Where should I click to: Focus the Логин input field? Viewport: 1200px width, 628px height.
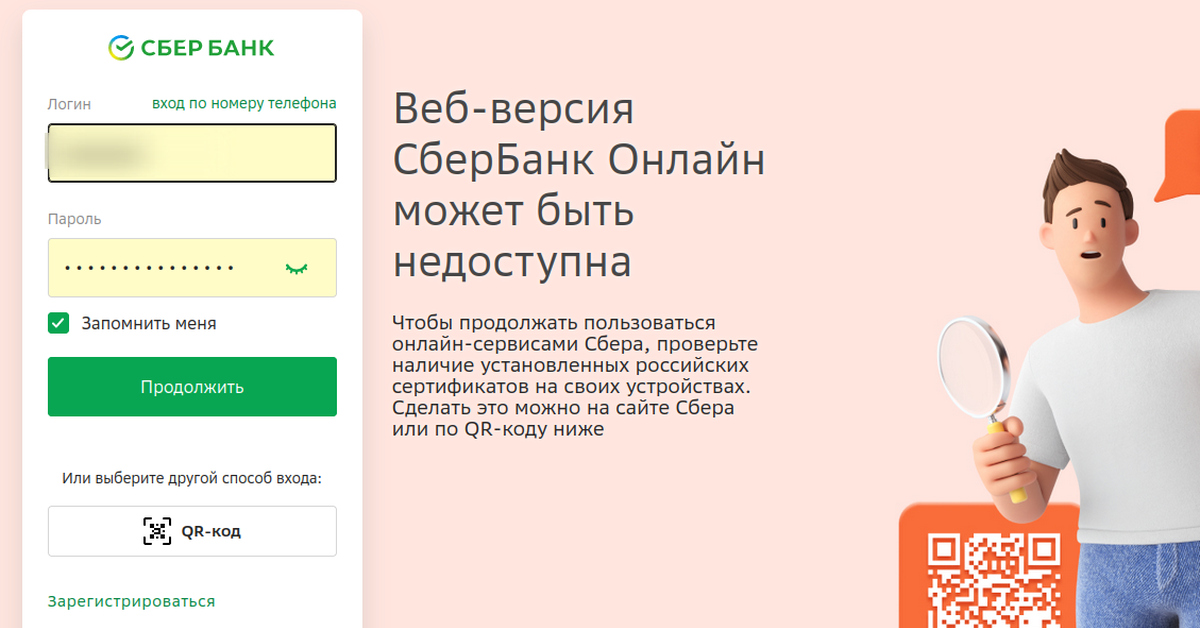192,153
